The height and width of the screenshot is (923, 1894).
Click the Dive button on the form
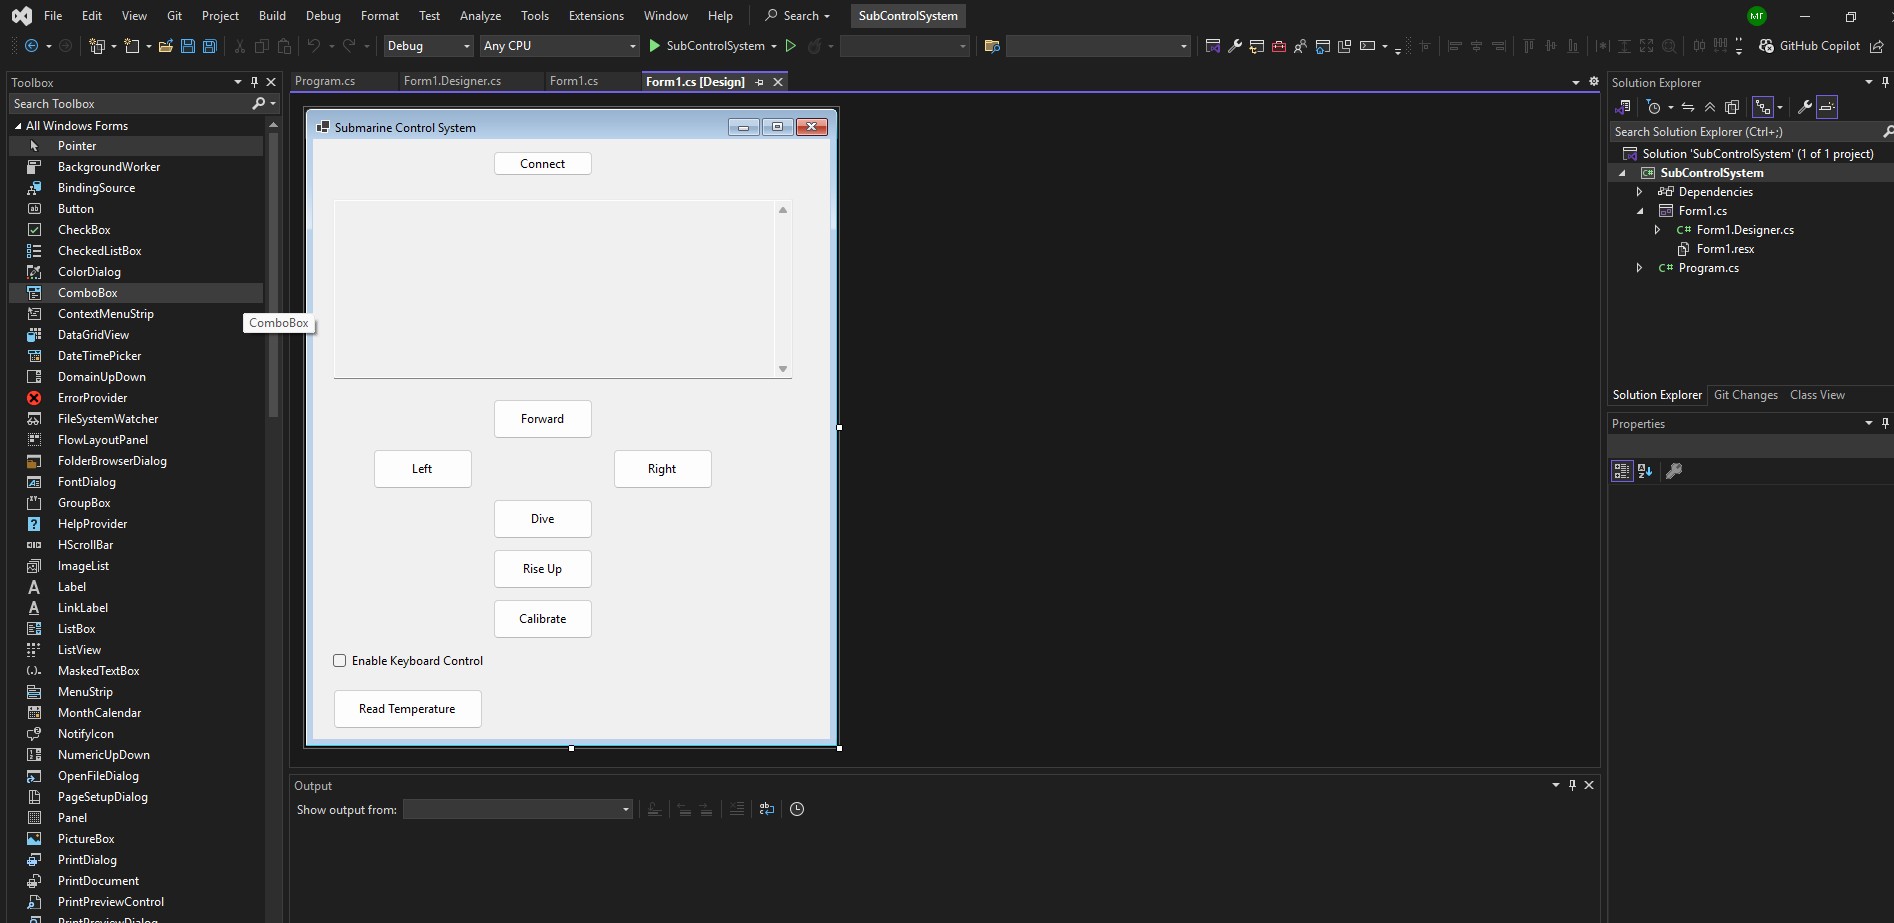[543, 519]
